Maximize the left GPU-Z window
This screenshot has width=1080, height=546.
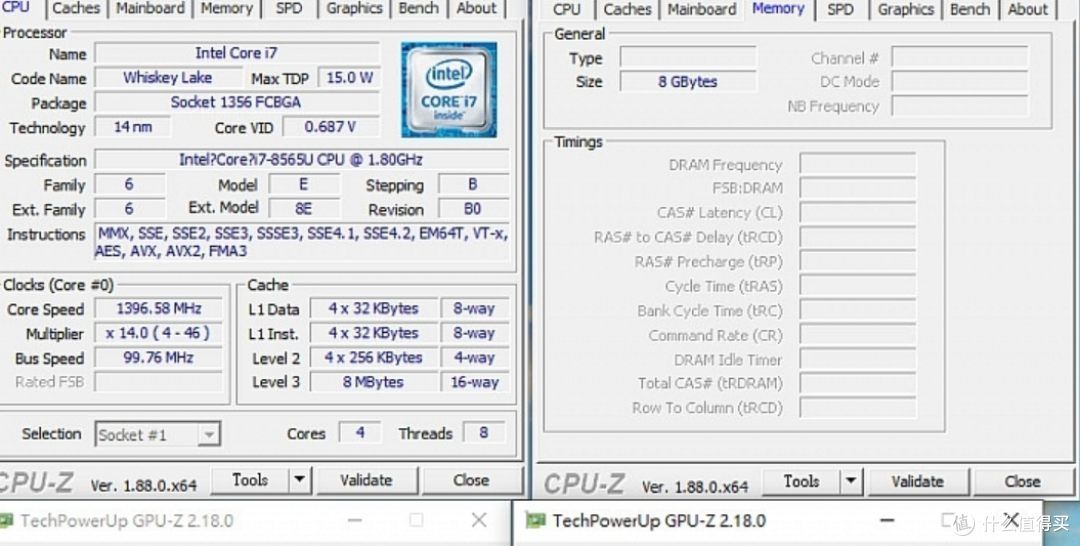click(416, 520)
